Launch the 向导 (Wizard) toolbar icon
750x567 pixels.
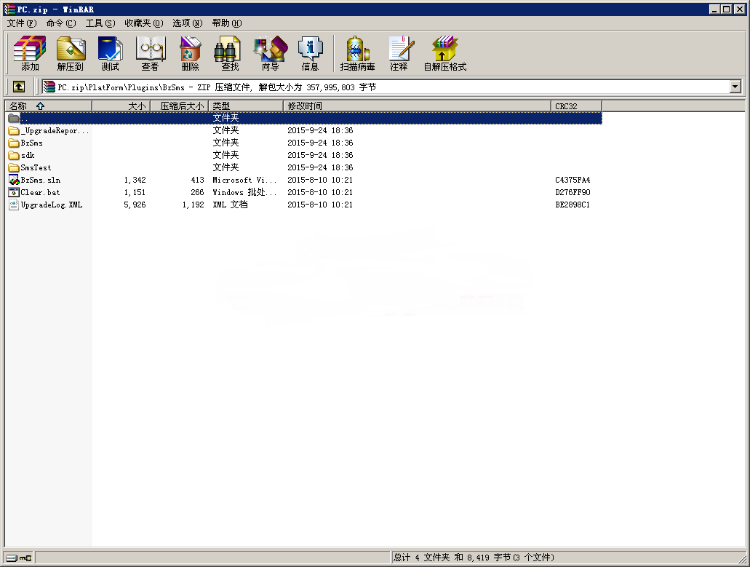click(x=270, y=52)
